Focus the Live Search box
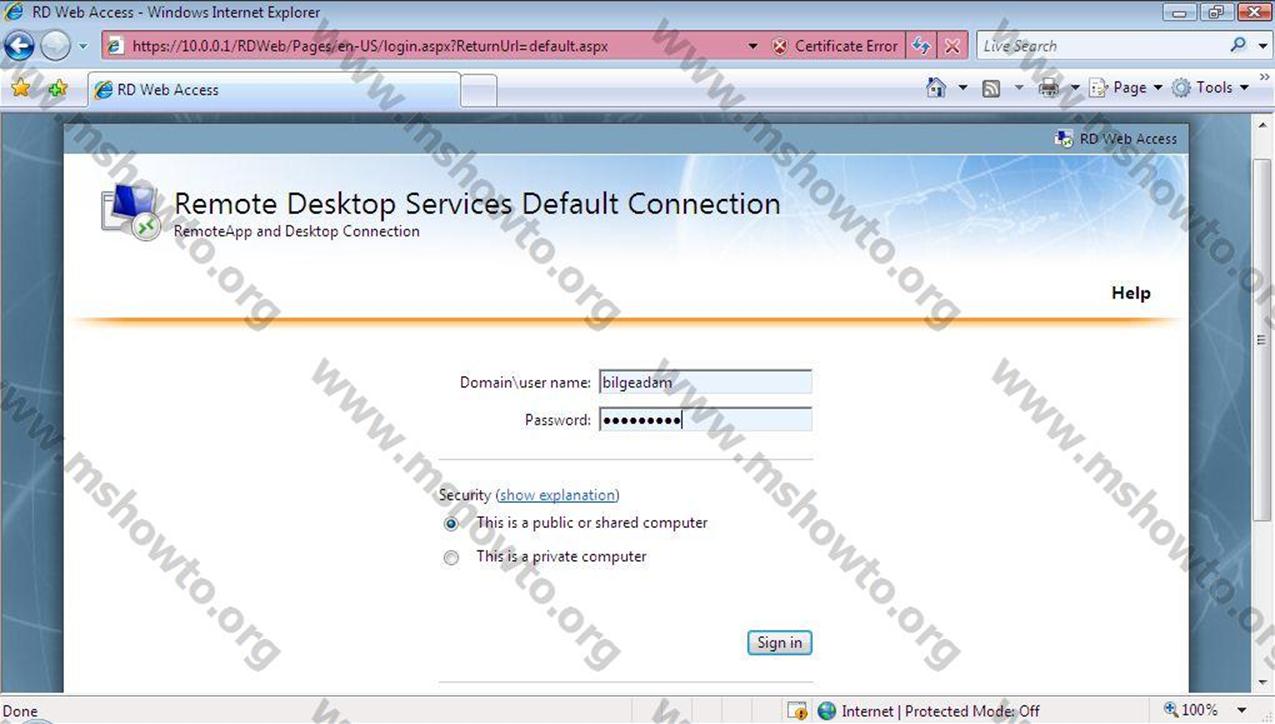1275x724 pixels. [x=1100, y=46]
